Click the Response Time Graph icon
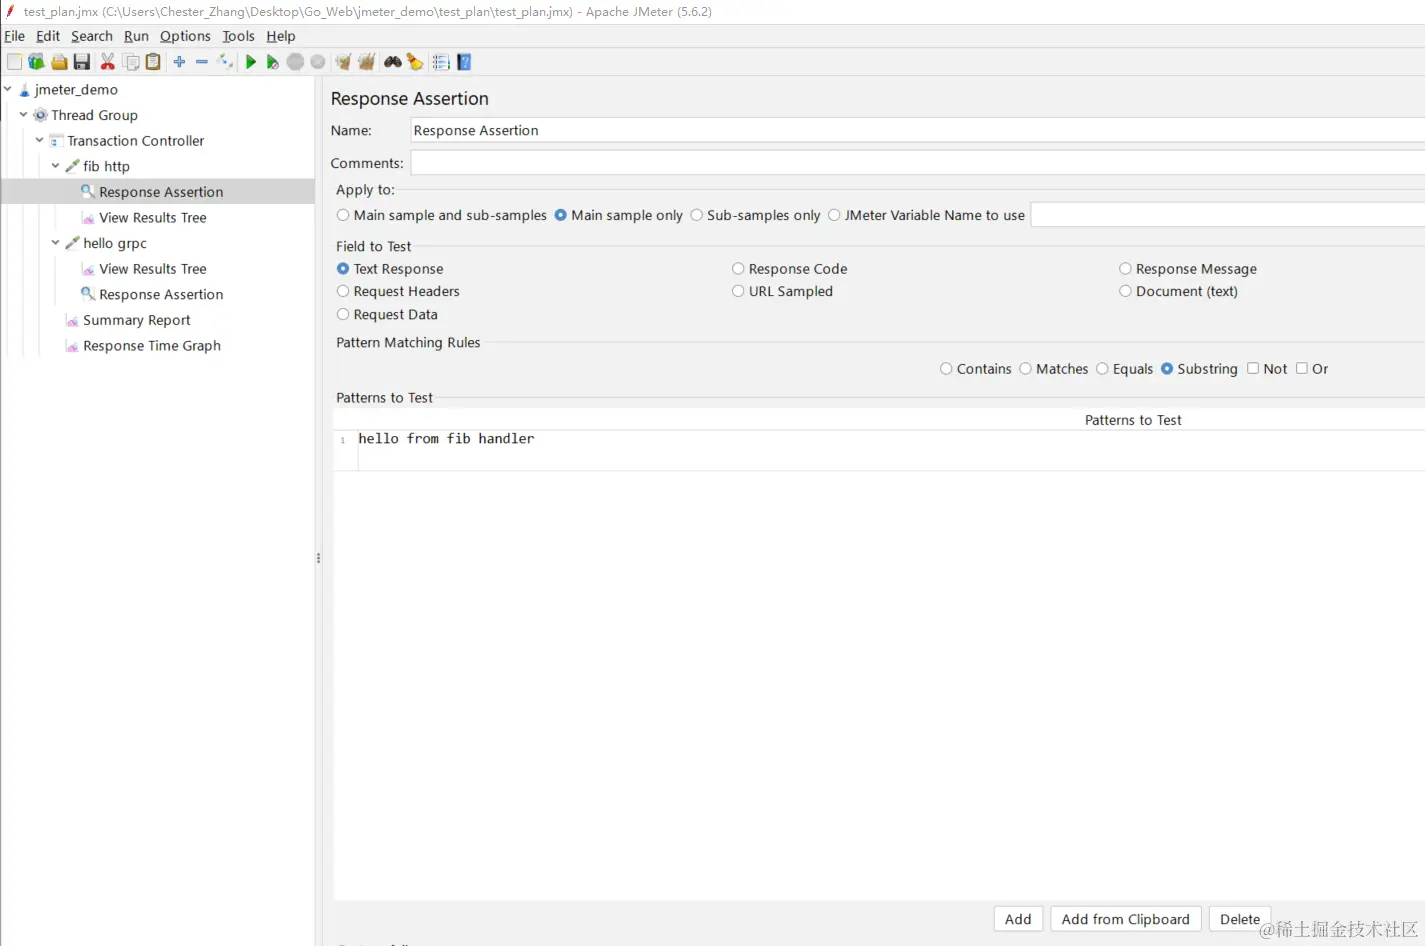This screenshot has width=1425, height=946. pos(72,346)
